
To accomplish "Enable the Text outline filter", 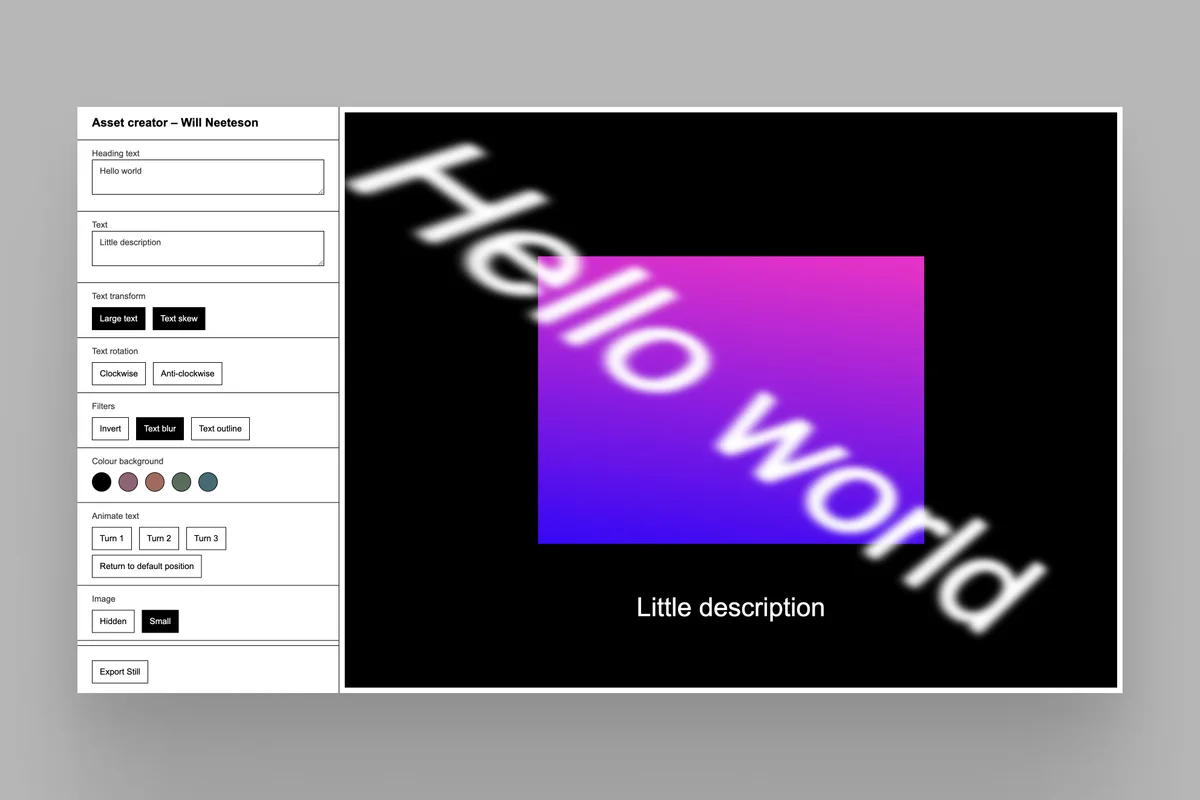I will click(220, 428).
